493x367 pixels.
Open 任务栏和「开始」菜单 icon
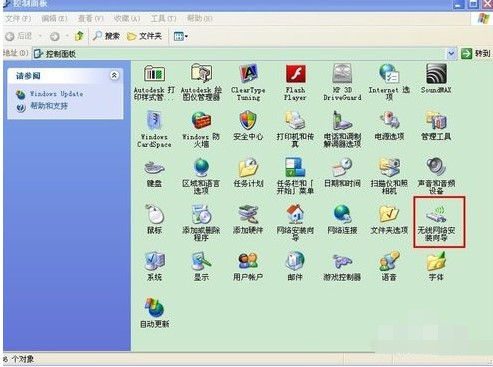click(295, 167)
